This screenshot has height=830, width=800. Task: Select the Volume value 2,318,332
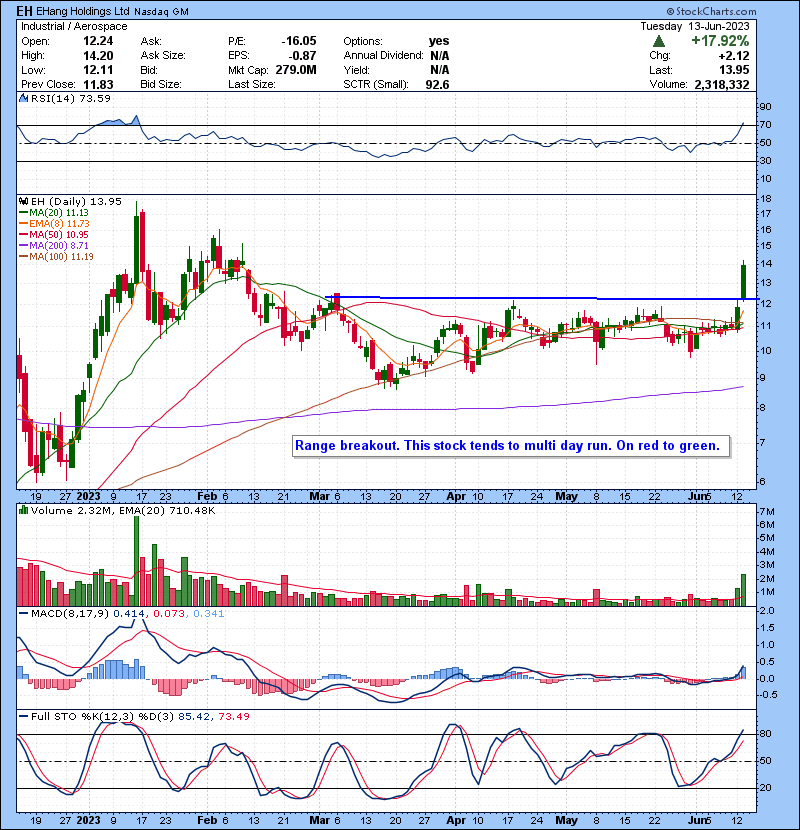pyautogui.click(x=722, y=84)
